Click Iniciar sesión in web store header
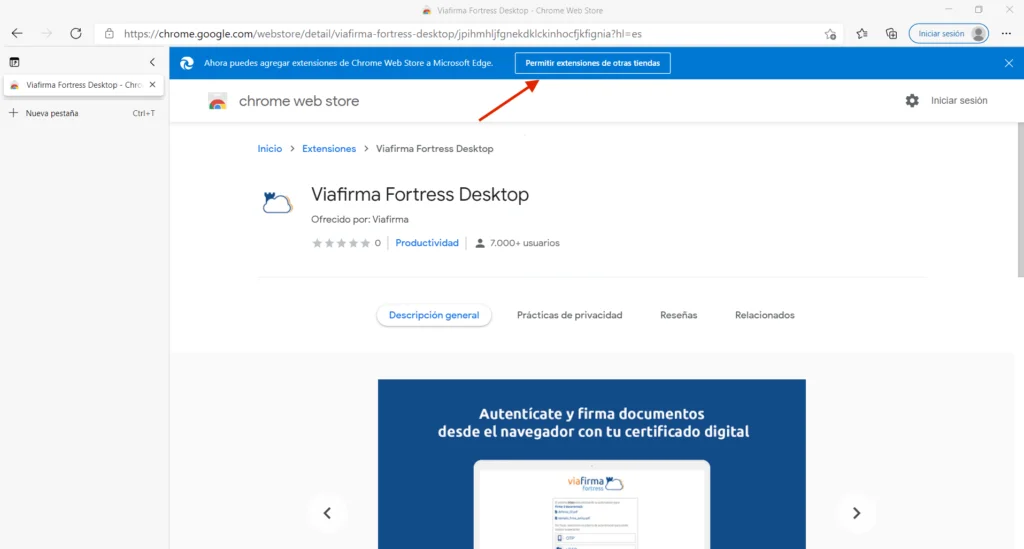 (x=959, y=101)
